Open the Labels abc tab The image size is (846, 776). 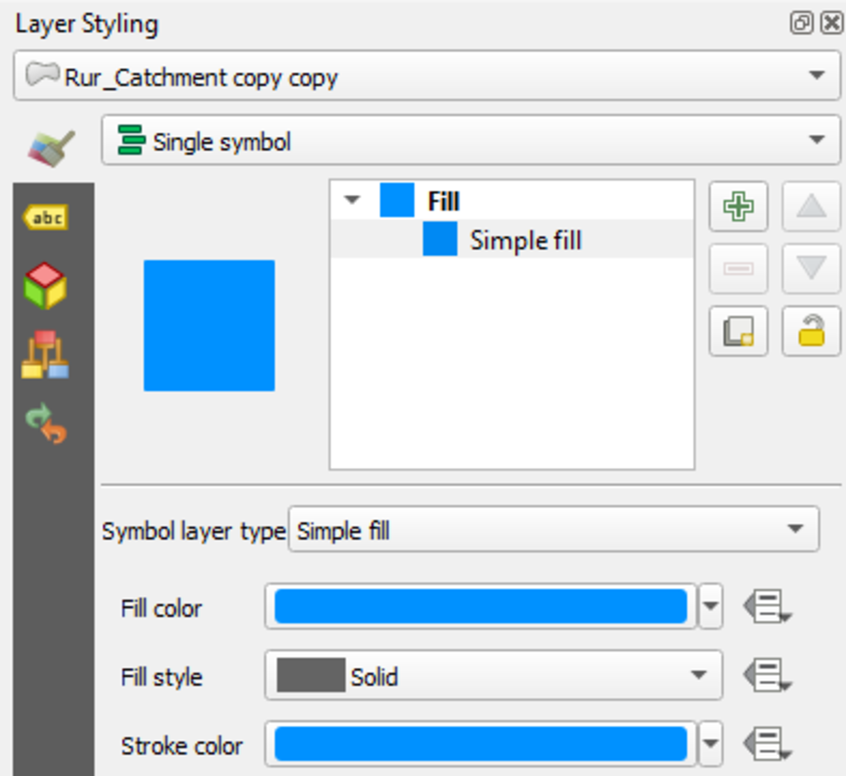pyautogui.click(x=46, y=217)
